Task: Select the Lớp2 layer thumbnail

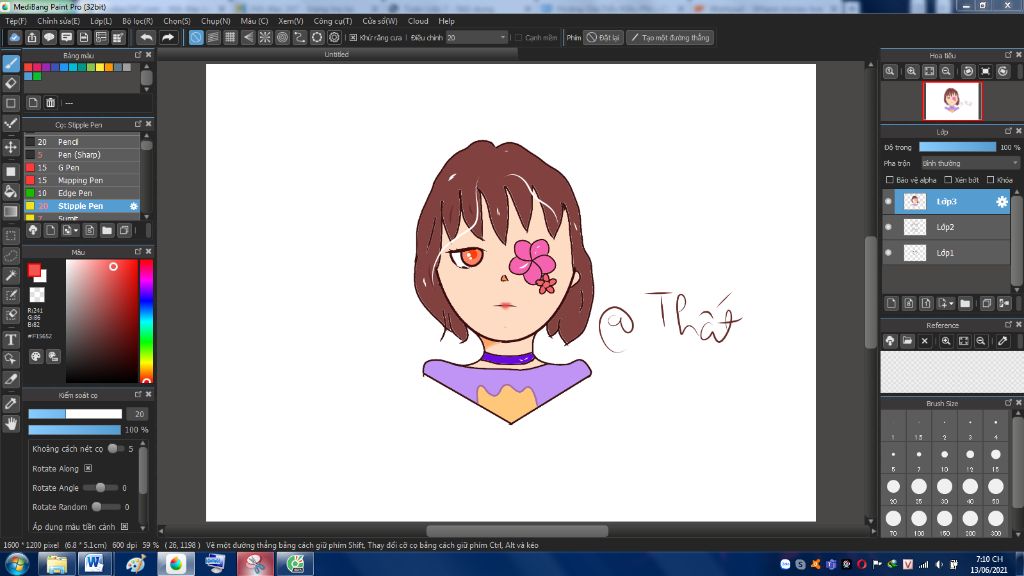Action: coord(914,227)
